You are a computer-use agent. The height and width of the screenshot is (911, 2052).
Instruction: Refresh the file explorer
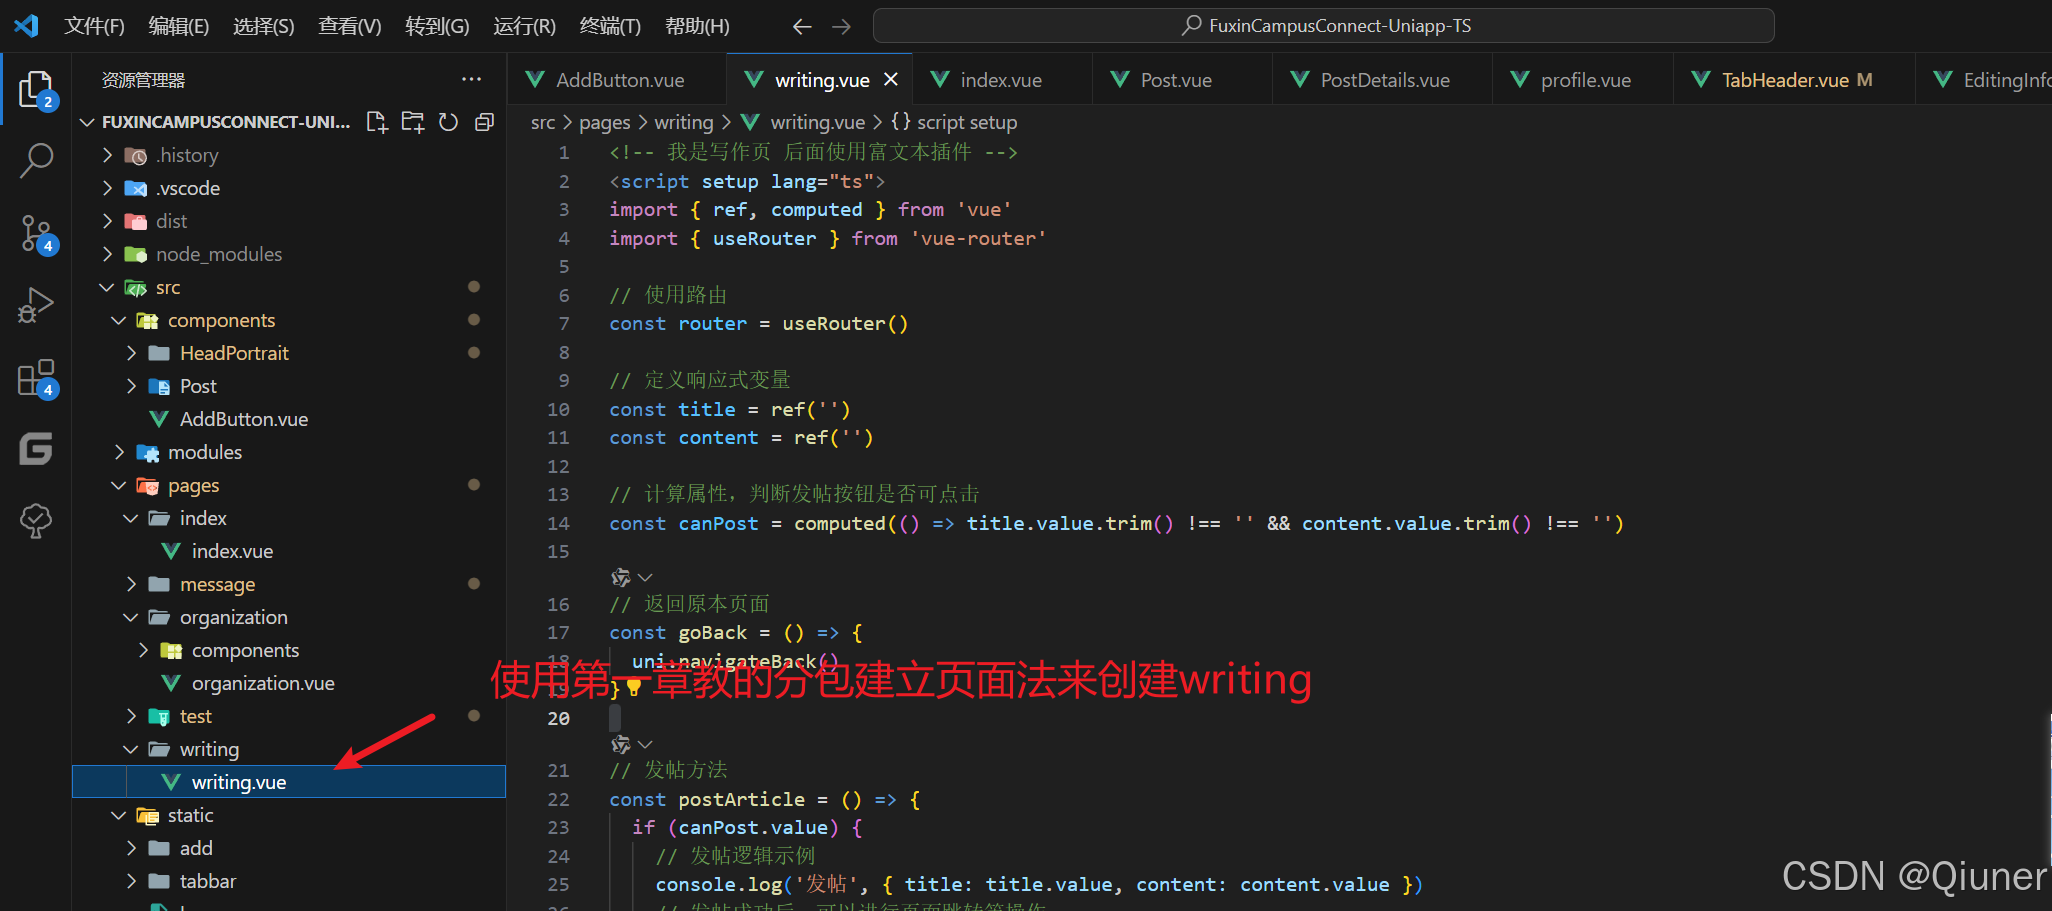448,122
